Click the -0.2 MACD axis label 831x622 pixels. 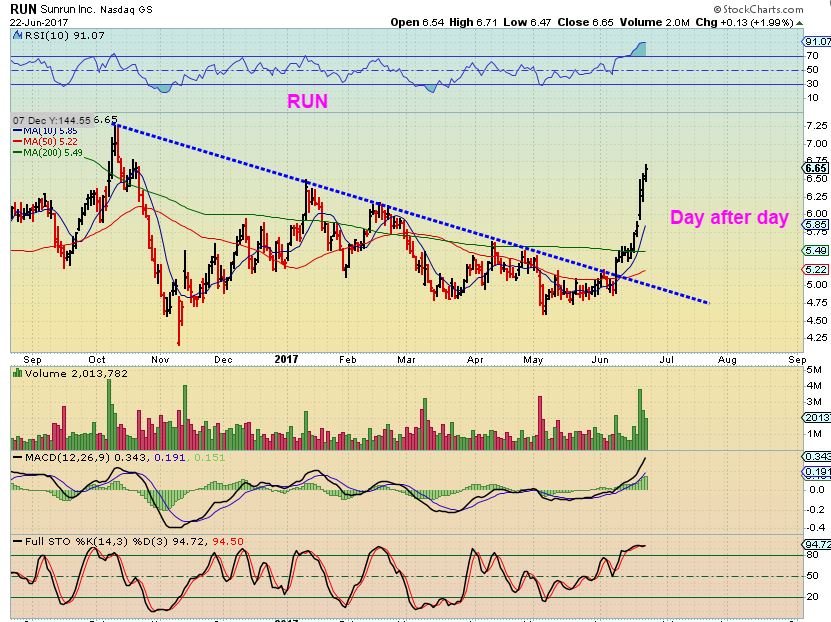817,510
